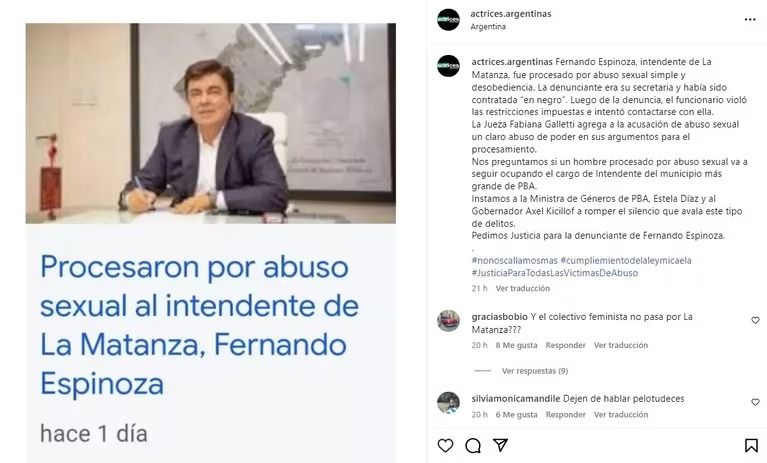The width and height of the screenshot is (767, 463).
Task: Like the post with the heart icon
Action: 445,445
